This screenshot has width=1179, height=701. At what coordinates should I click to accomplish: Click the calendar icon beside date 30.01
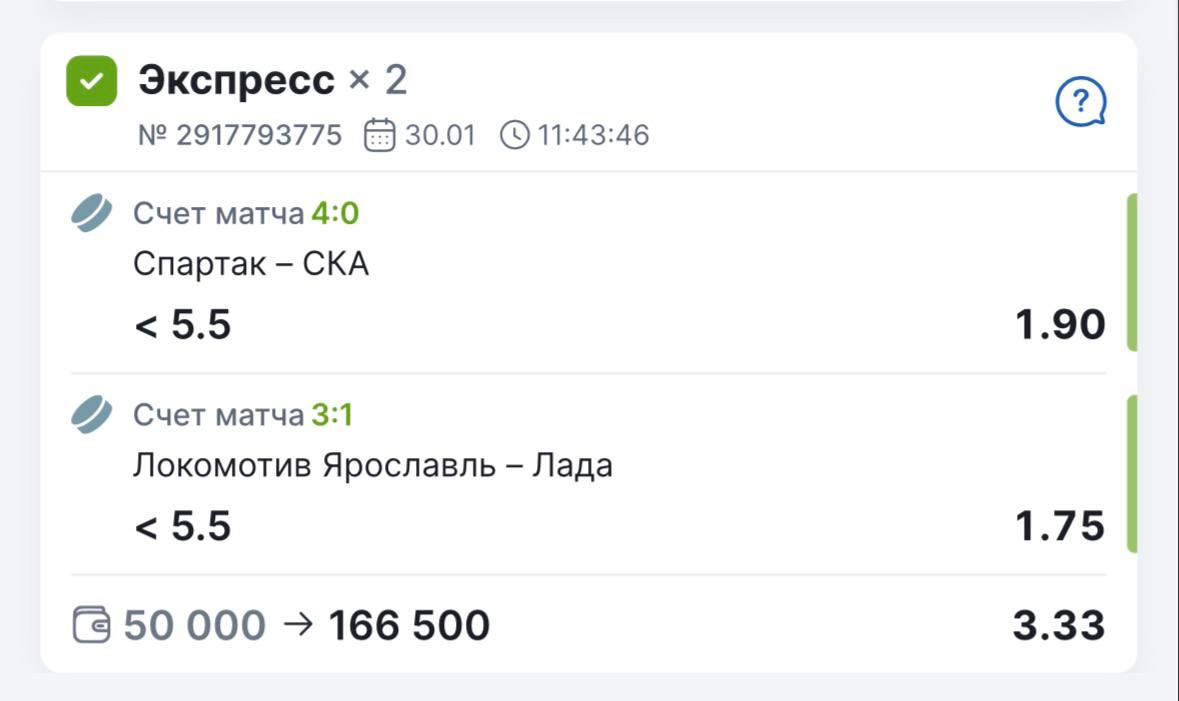tap(379, 134)
